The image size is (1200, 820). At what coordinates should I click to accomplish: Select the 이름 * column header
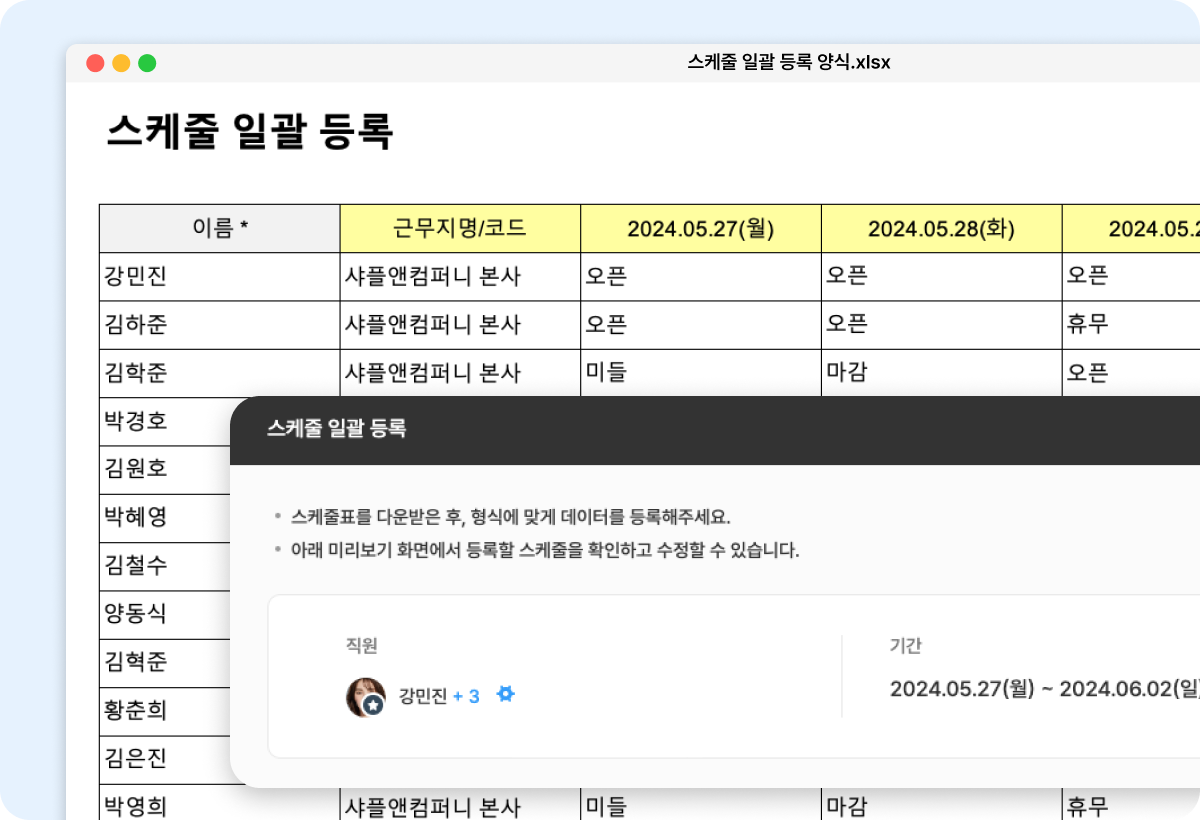219,228
